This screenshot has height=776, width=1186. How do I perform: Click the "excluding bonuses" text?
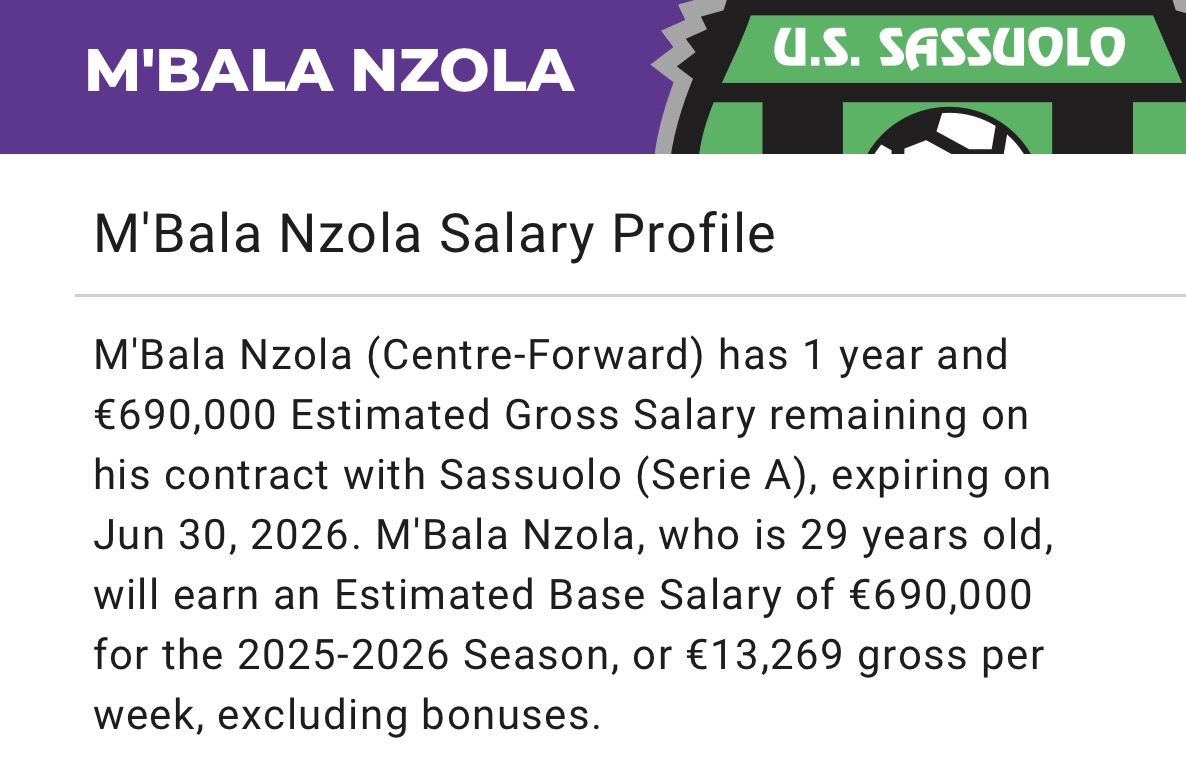tap(407, 715)
